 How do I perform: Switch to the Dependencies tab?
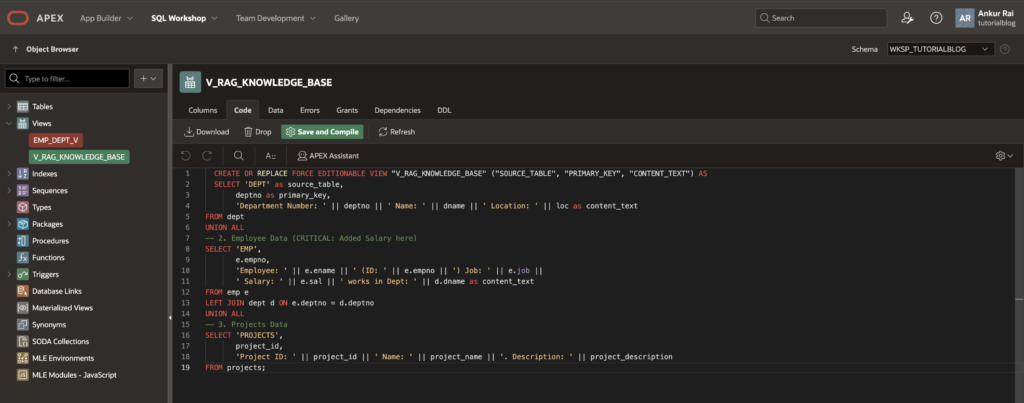(x=397, y=109)
